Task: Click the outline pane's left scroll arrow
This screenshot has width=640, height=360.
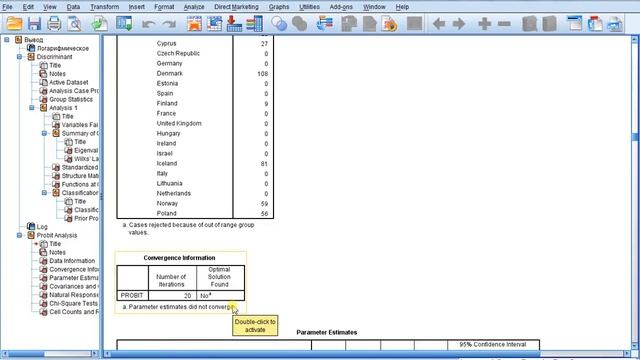Action: [x=4, y=353]
